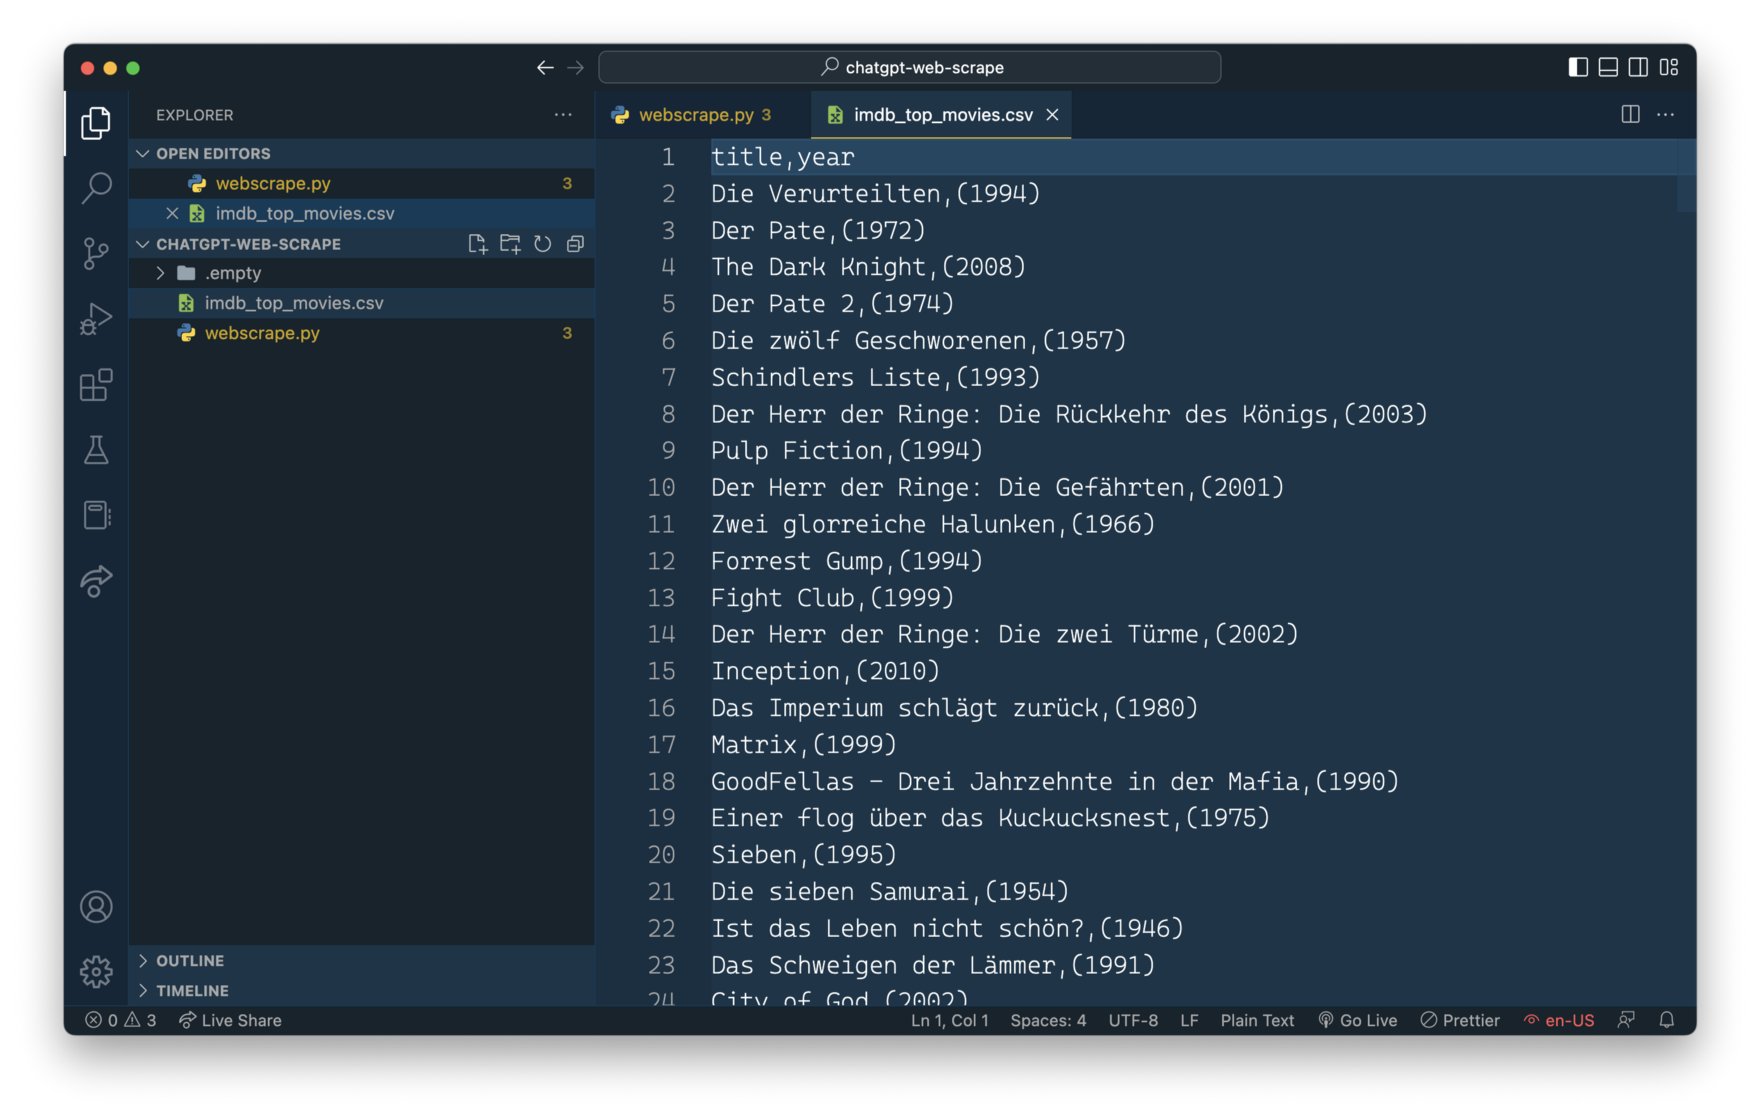Expand the Timeline section
Viewport: 1760px width, 1119px height.
362,990
